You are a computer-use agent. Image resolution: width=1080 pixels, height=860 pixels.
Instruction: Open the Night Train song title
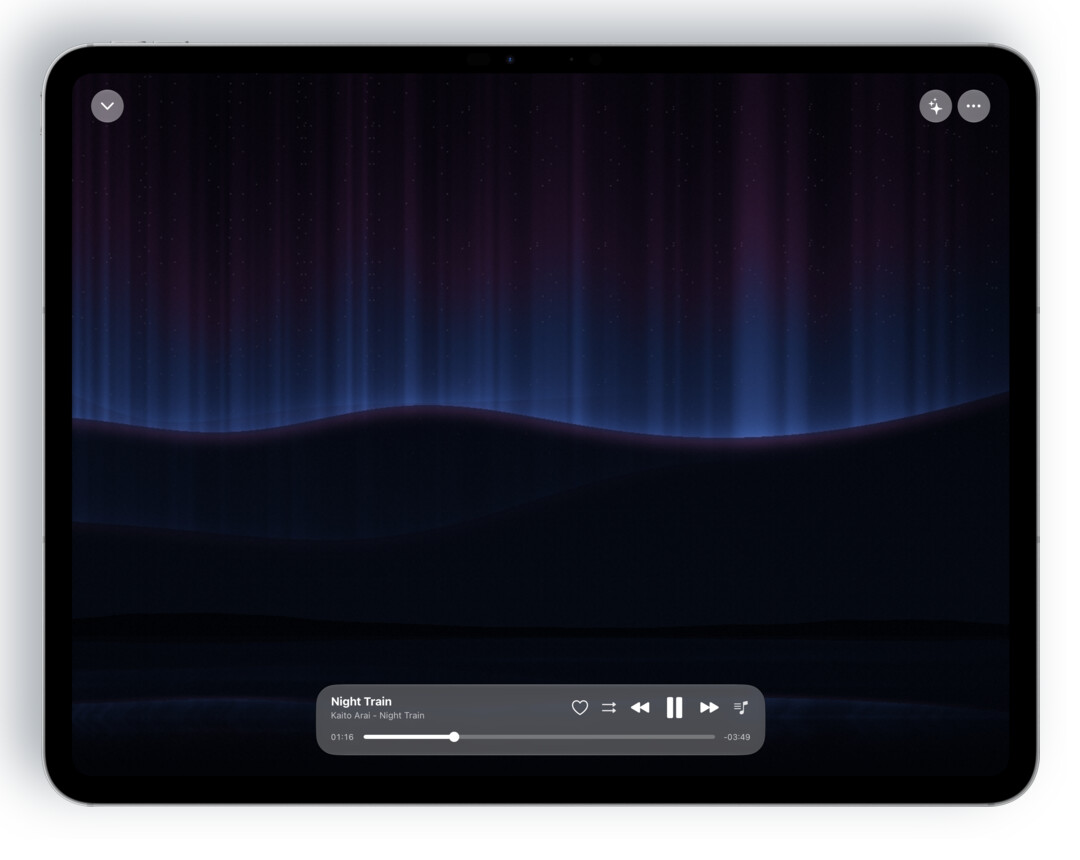coord(361,701)
